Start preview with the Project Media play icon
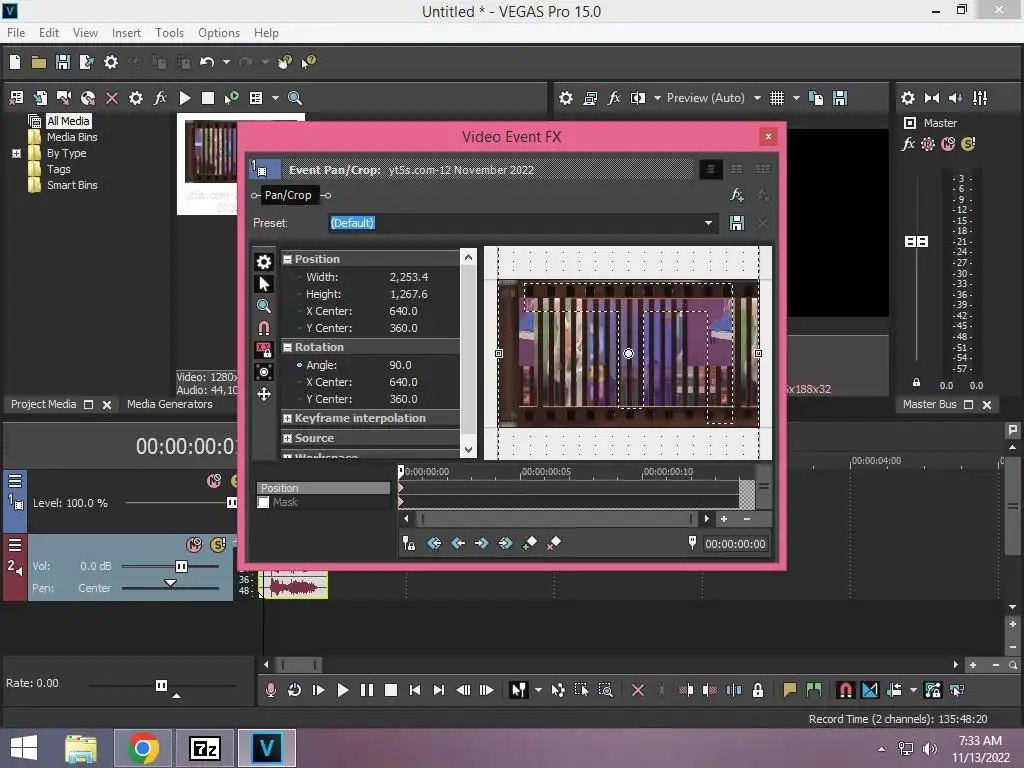This screenshot has height=768, width=1024. [185, 98]
